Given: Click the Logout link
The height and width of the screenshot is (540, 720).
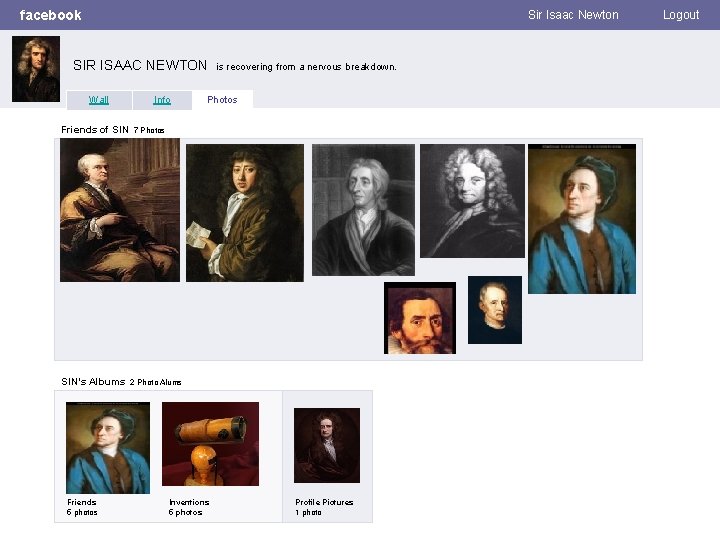Looking at the screenshot, I should coord(681,15).
